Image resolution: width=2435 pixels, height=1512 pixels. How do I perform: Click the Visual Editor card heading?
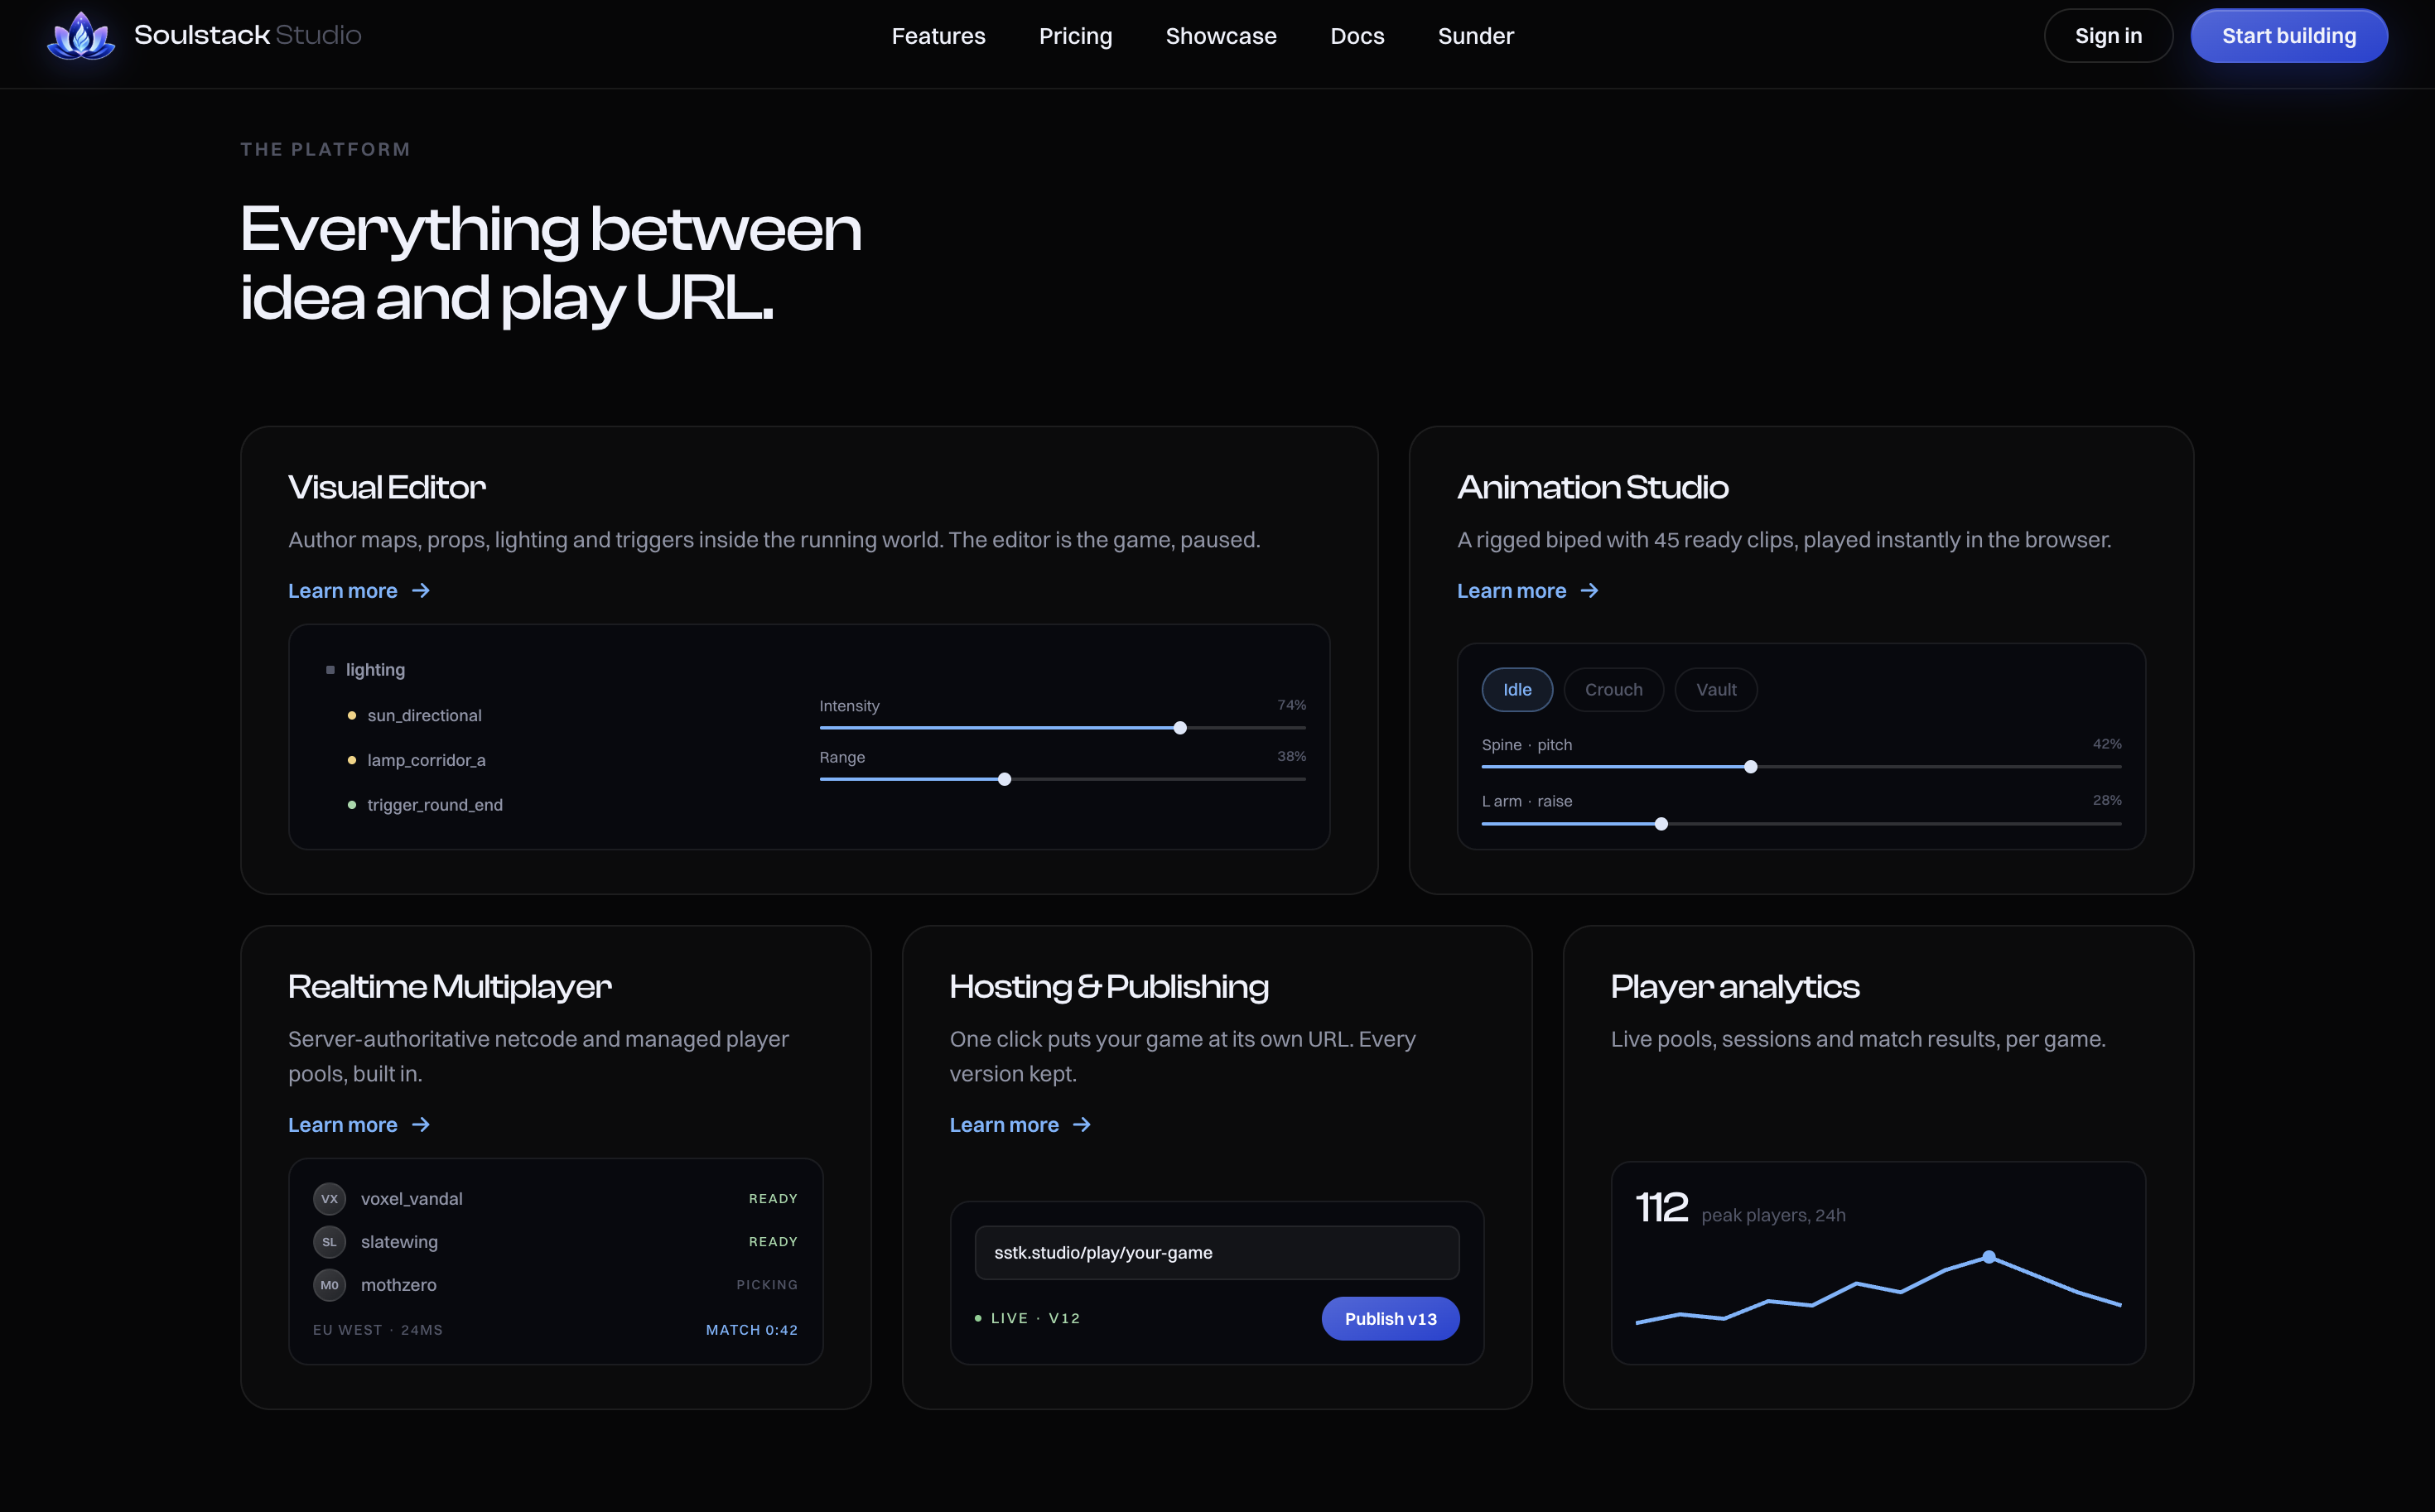[387, 488]
